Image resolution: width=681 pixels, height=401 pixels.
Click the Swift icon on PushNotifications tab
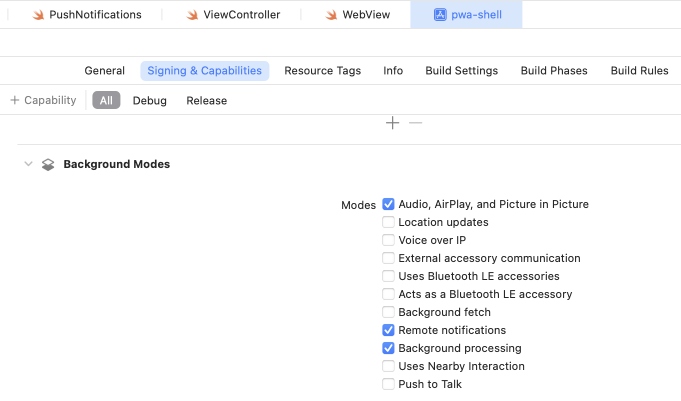click(x=38, y=15)
